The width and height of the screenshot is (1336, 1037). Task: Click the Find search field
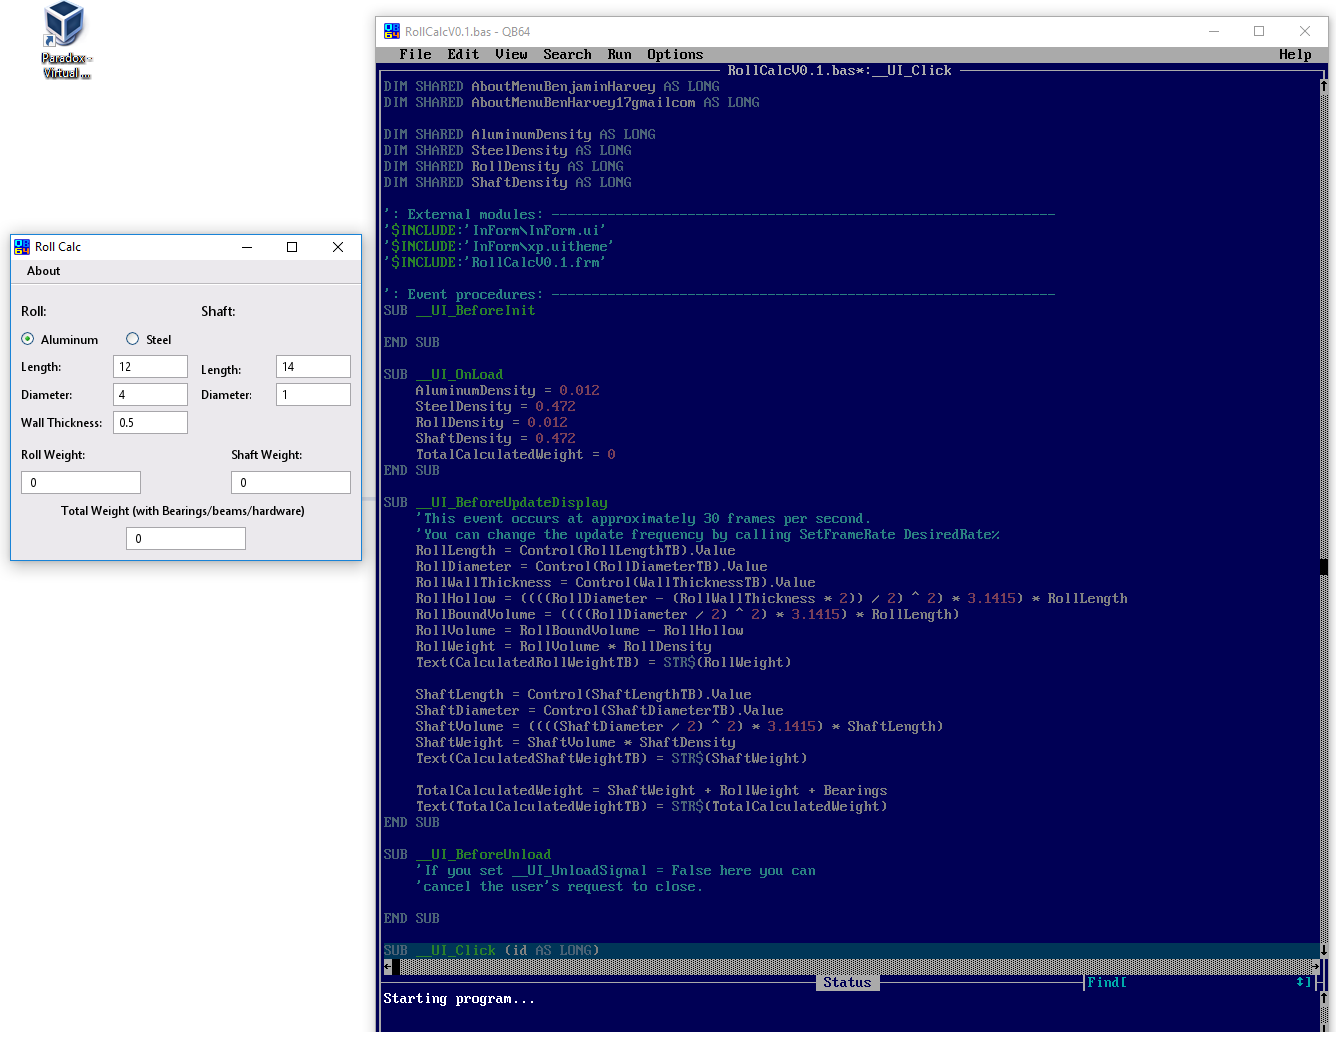1210,982
